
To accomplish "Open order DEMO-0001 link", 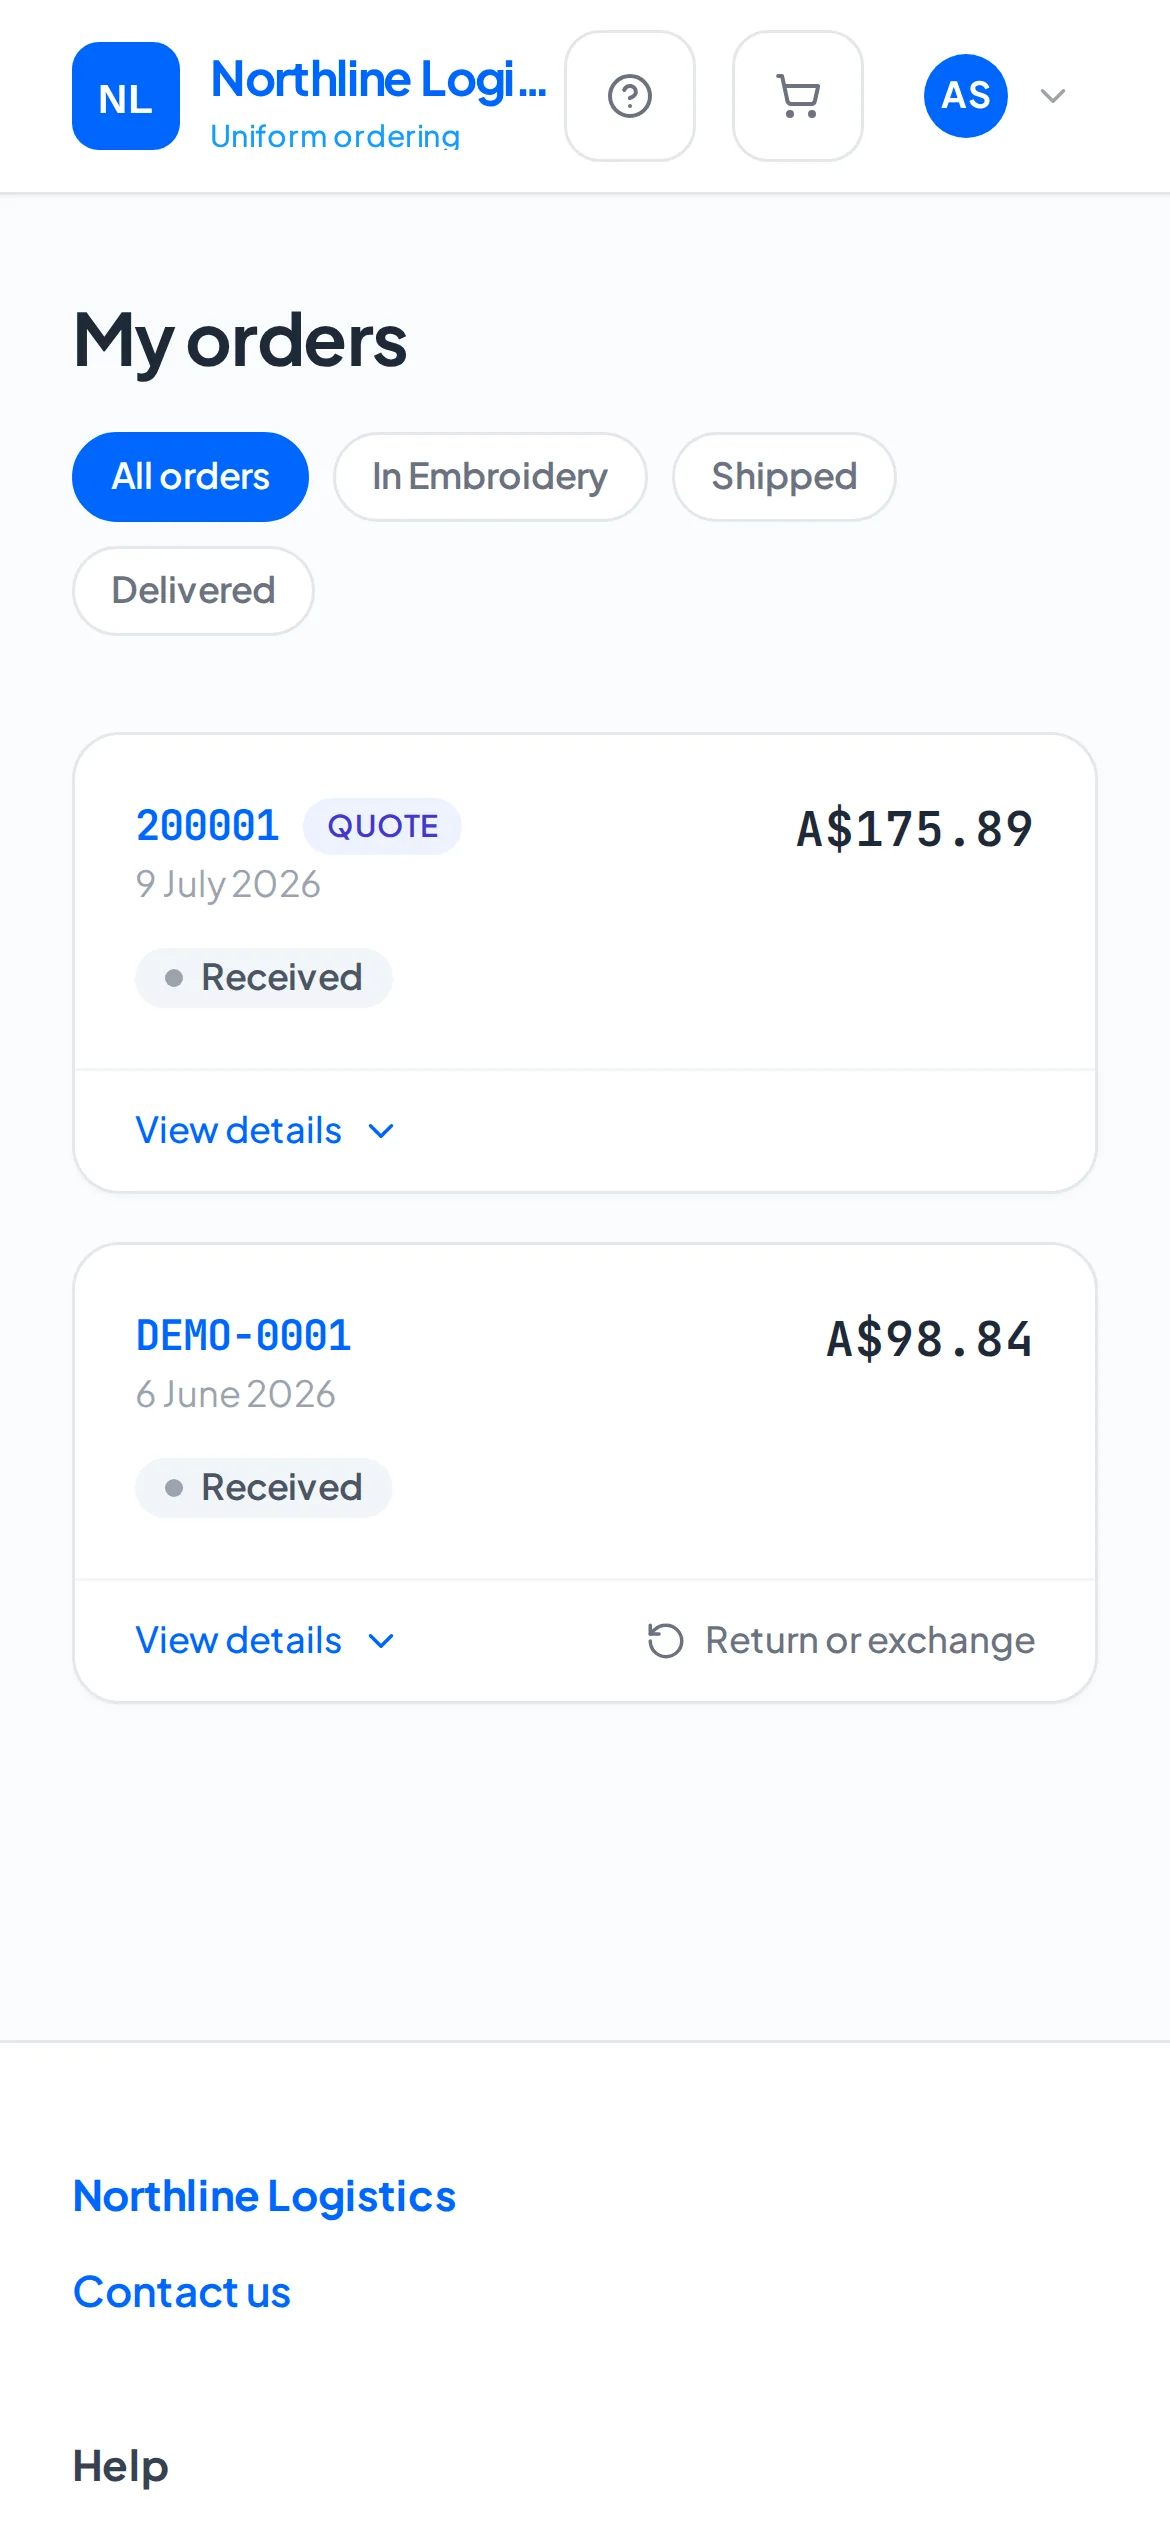I will 244,1336.
